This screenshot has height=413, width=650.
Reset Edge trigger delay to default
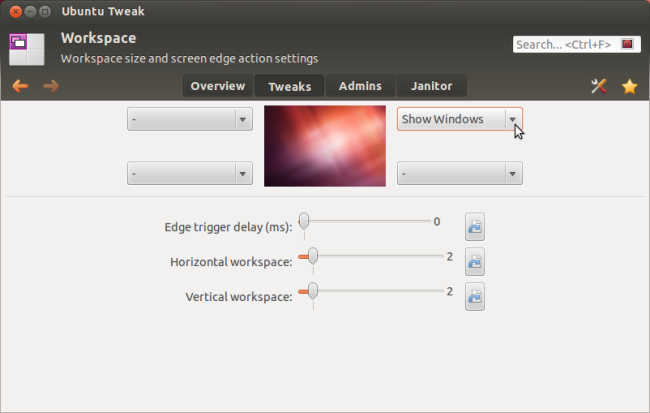click(475, 227)
